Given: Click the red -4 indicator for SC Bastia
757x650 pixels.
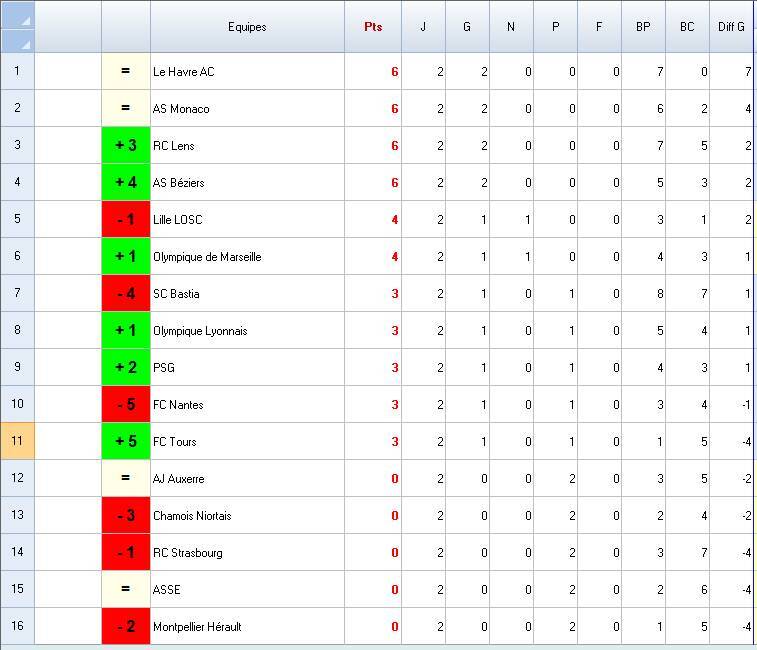Looking at the screenshot, I should tap(126, 294).
